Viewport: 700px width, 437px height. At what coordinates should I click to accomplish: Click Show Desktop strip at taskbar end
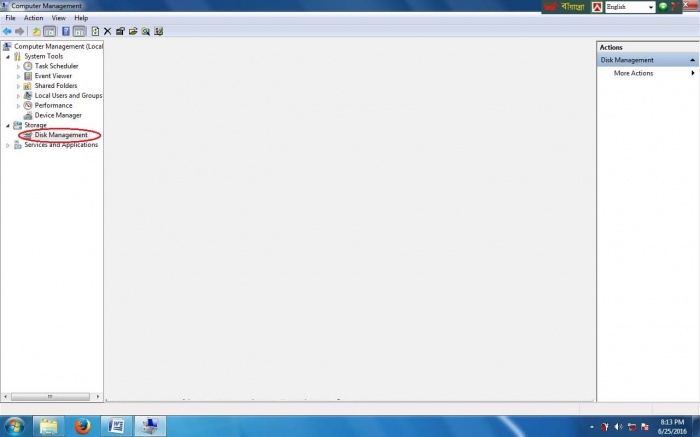click(696, 426)
